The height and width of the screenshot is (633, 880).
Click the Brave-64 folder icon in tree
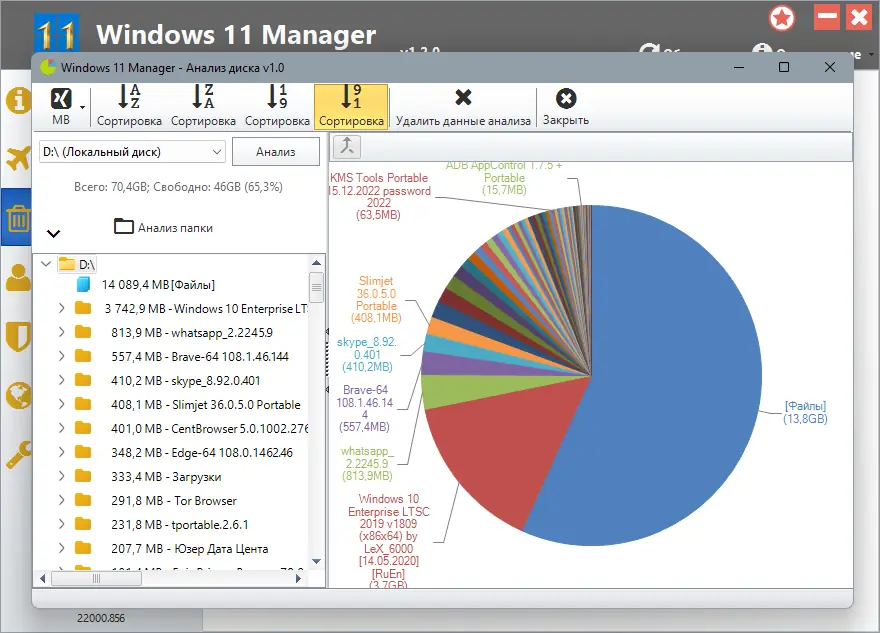[x=83, y=356]
